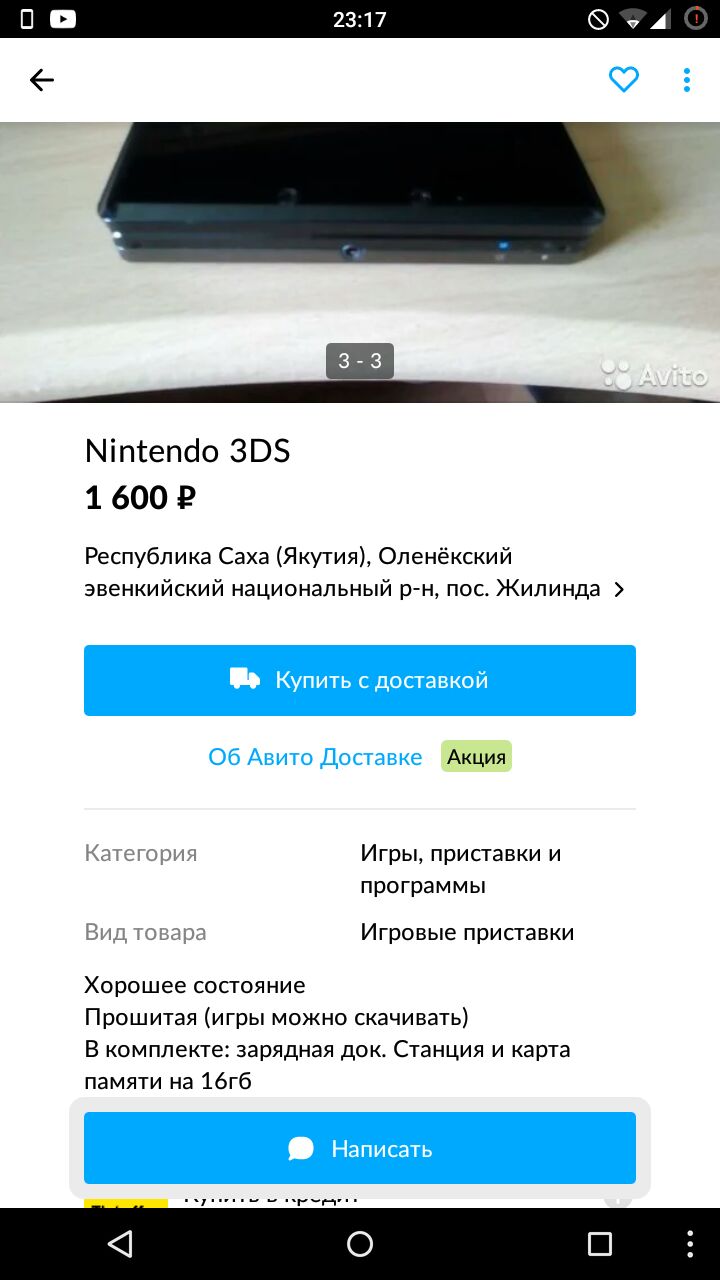Open Android recent apps square
This screenshot has width=720, height=1280.
pos(600,1243)
